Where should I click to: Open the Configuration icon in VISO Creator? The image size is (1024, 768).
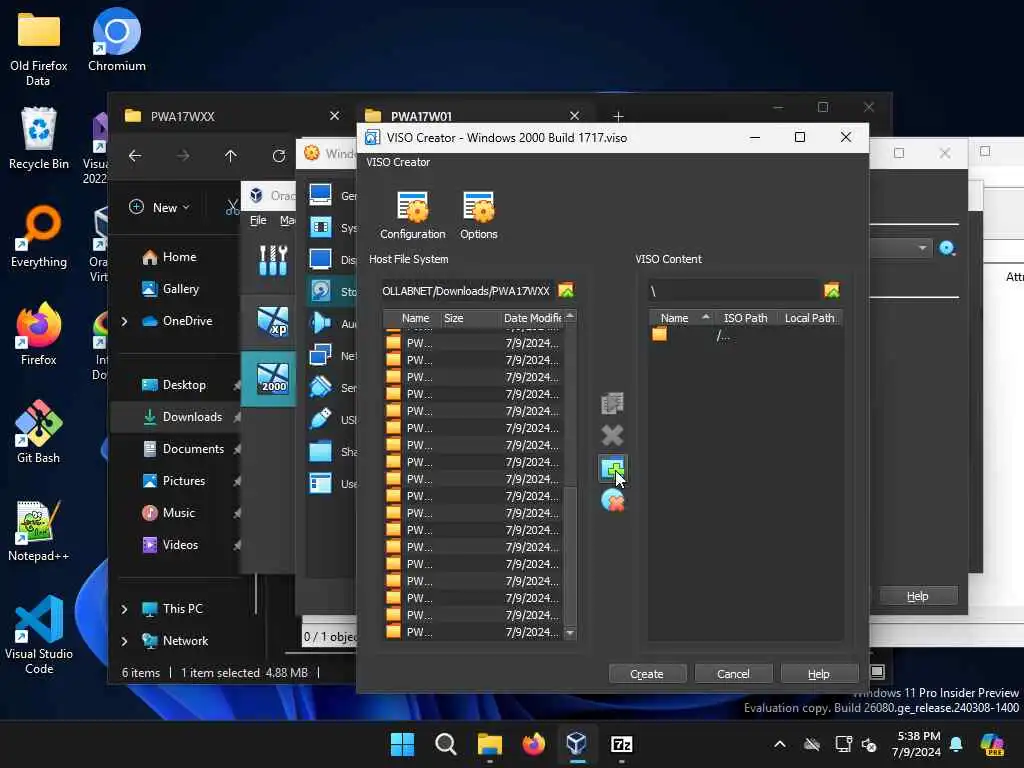[413, 215]
